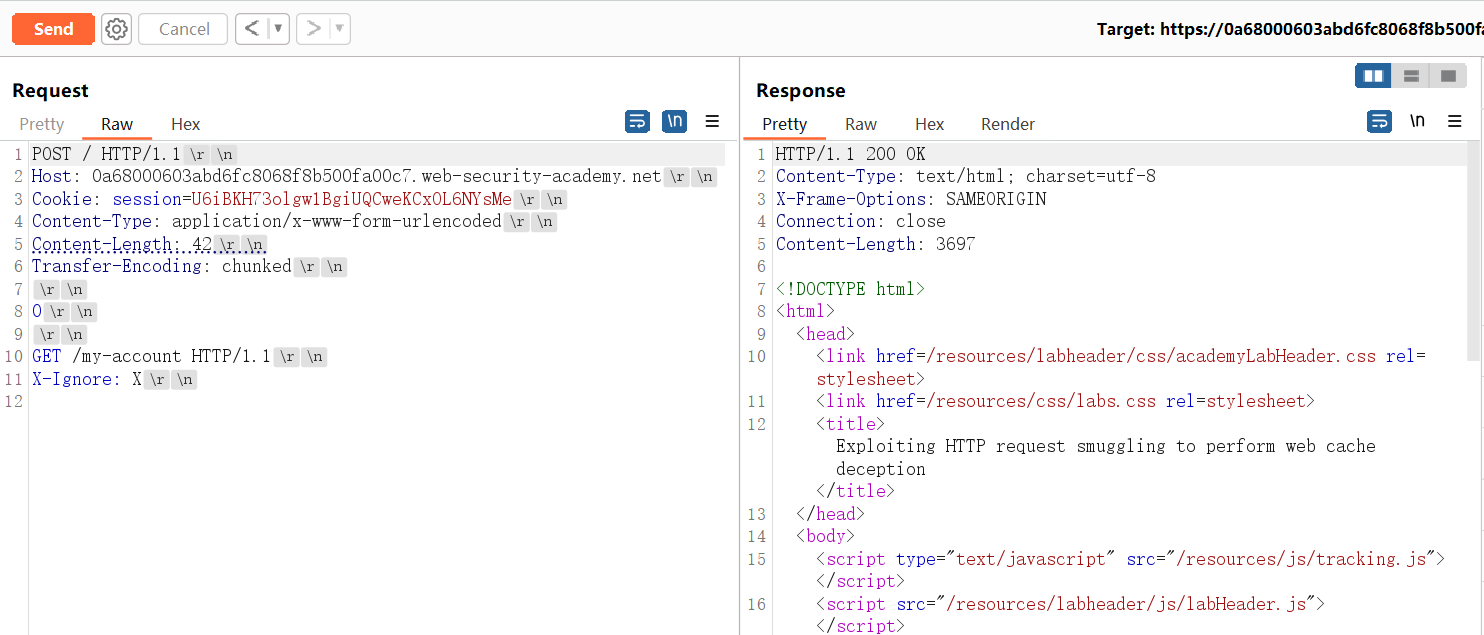Viewport: 1484px width, 635px height.
Task: Click the <!DOCTYPE html> line
Action: (x=851, y=289)
